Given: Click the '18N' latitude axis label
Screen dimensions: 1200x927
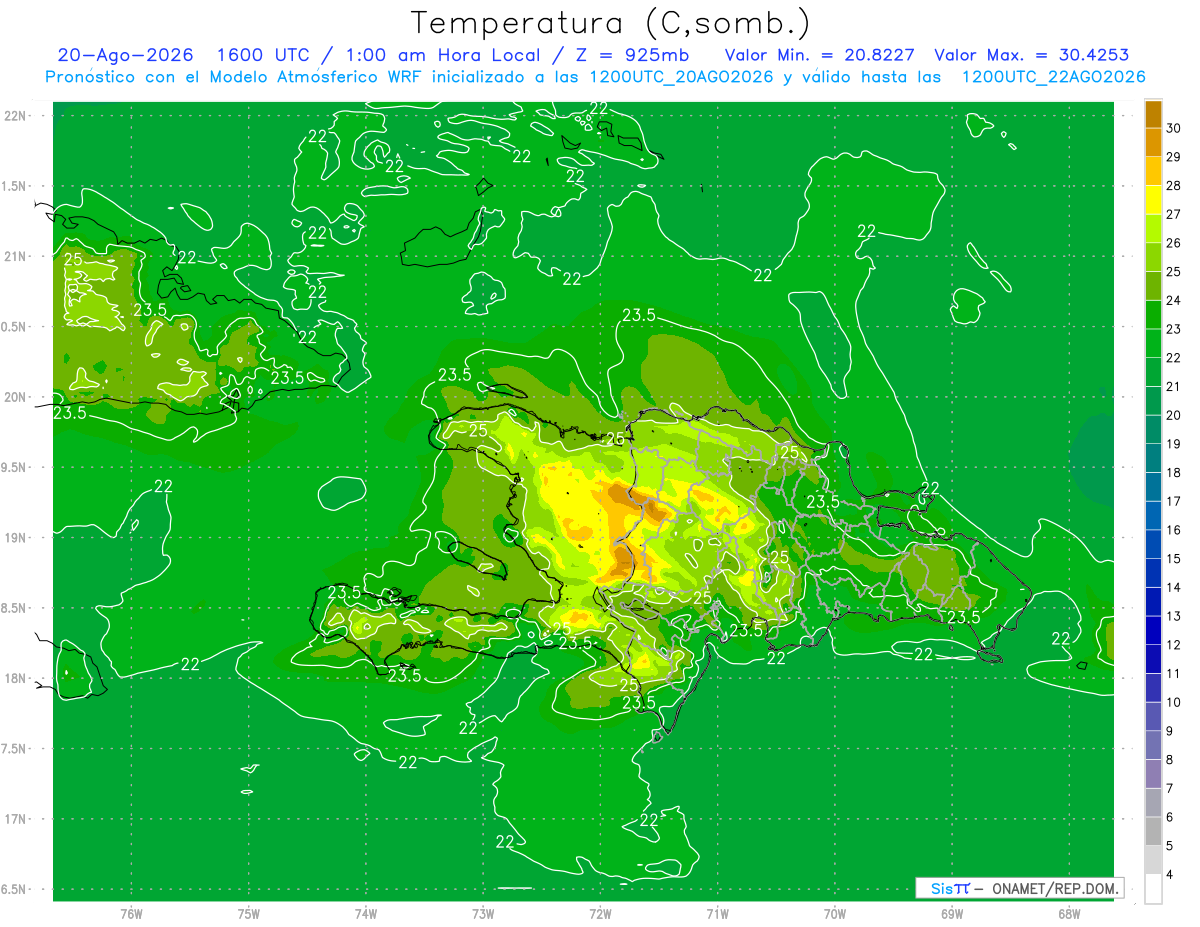Looking at the screenshot, I should tap(14, 678).
